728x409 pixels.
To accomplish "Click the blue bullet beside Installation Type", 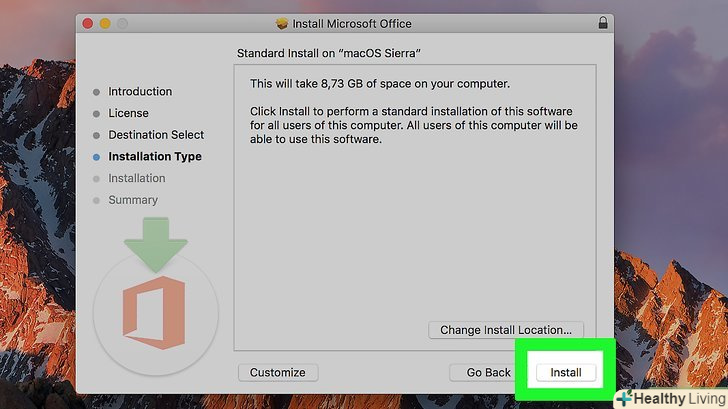I will click(x=96, y=157).
